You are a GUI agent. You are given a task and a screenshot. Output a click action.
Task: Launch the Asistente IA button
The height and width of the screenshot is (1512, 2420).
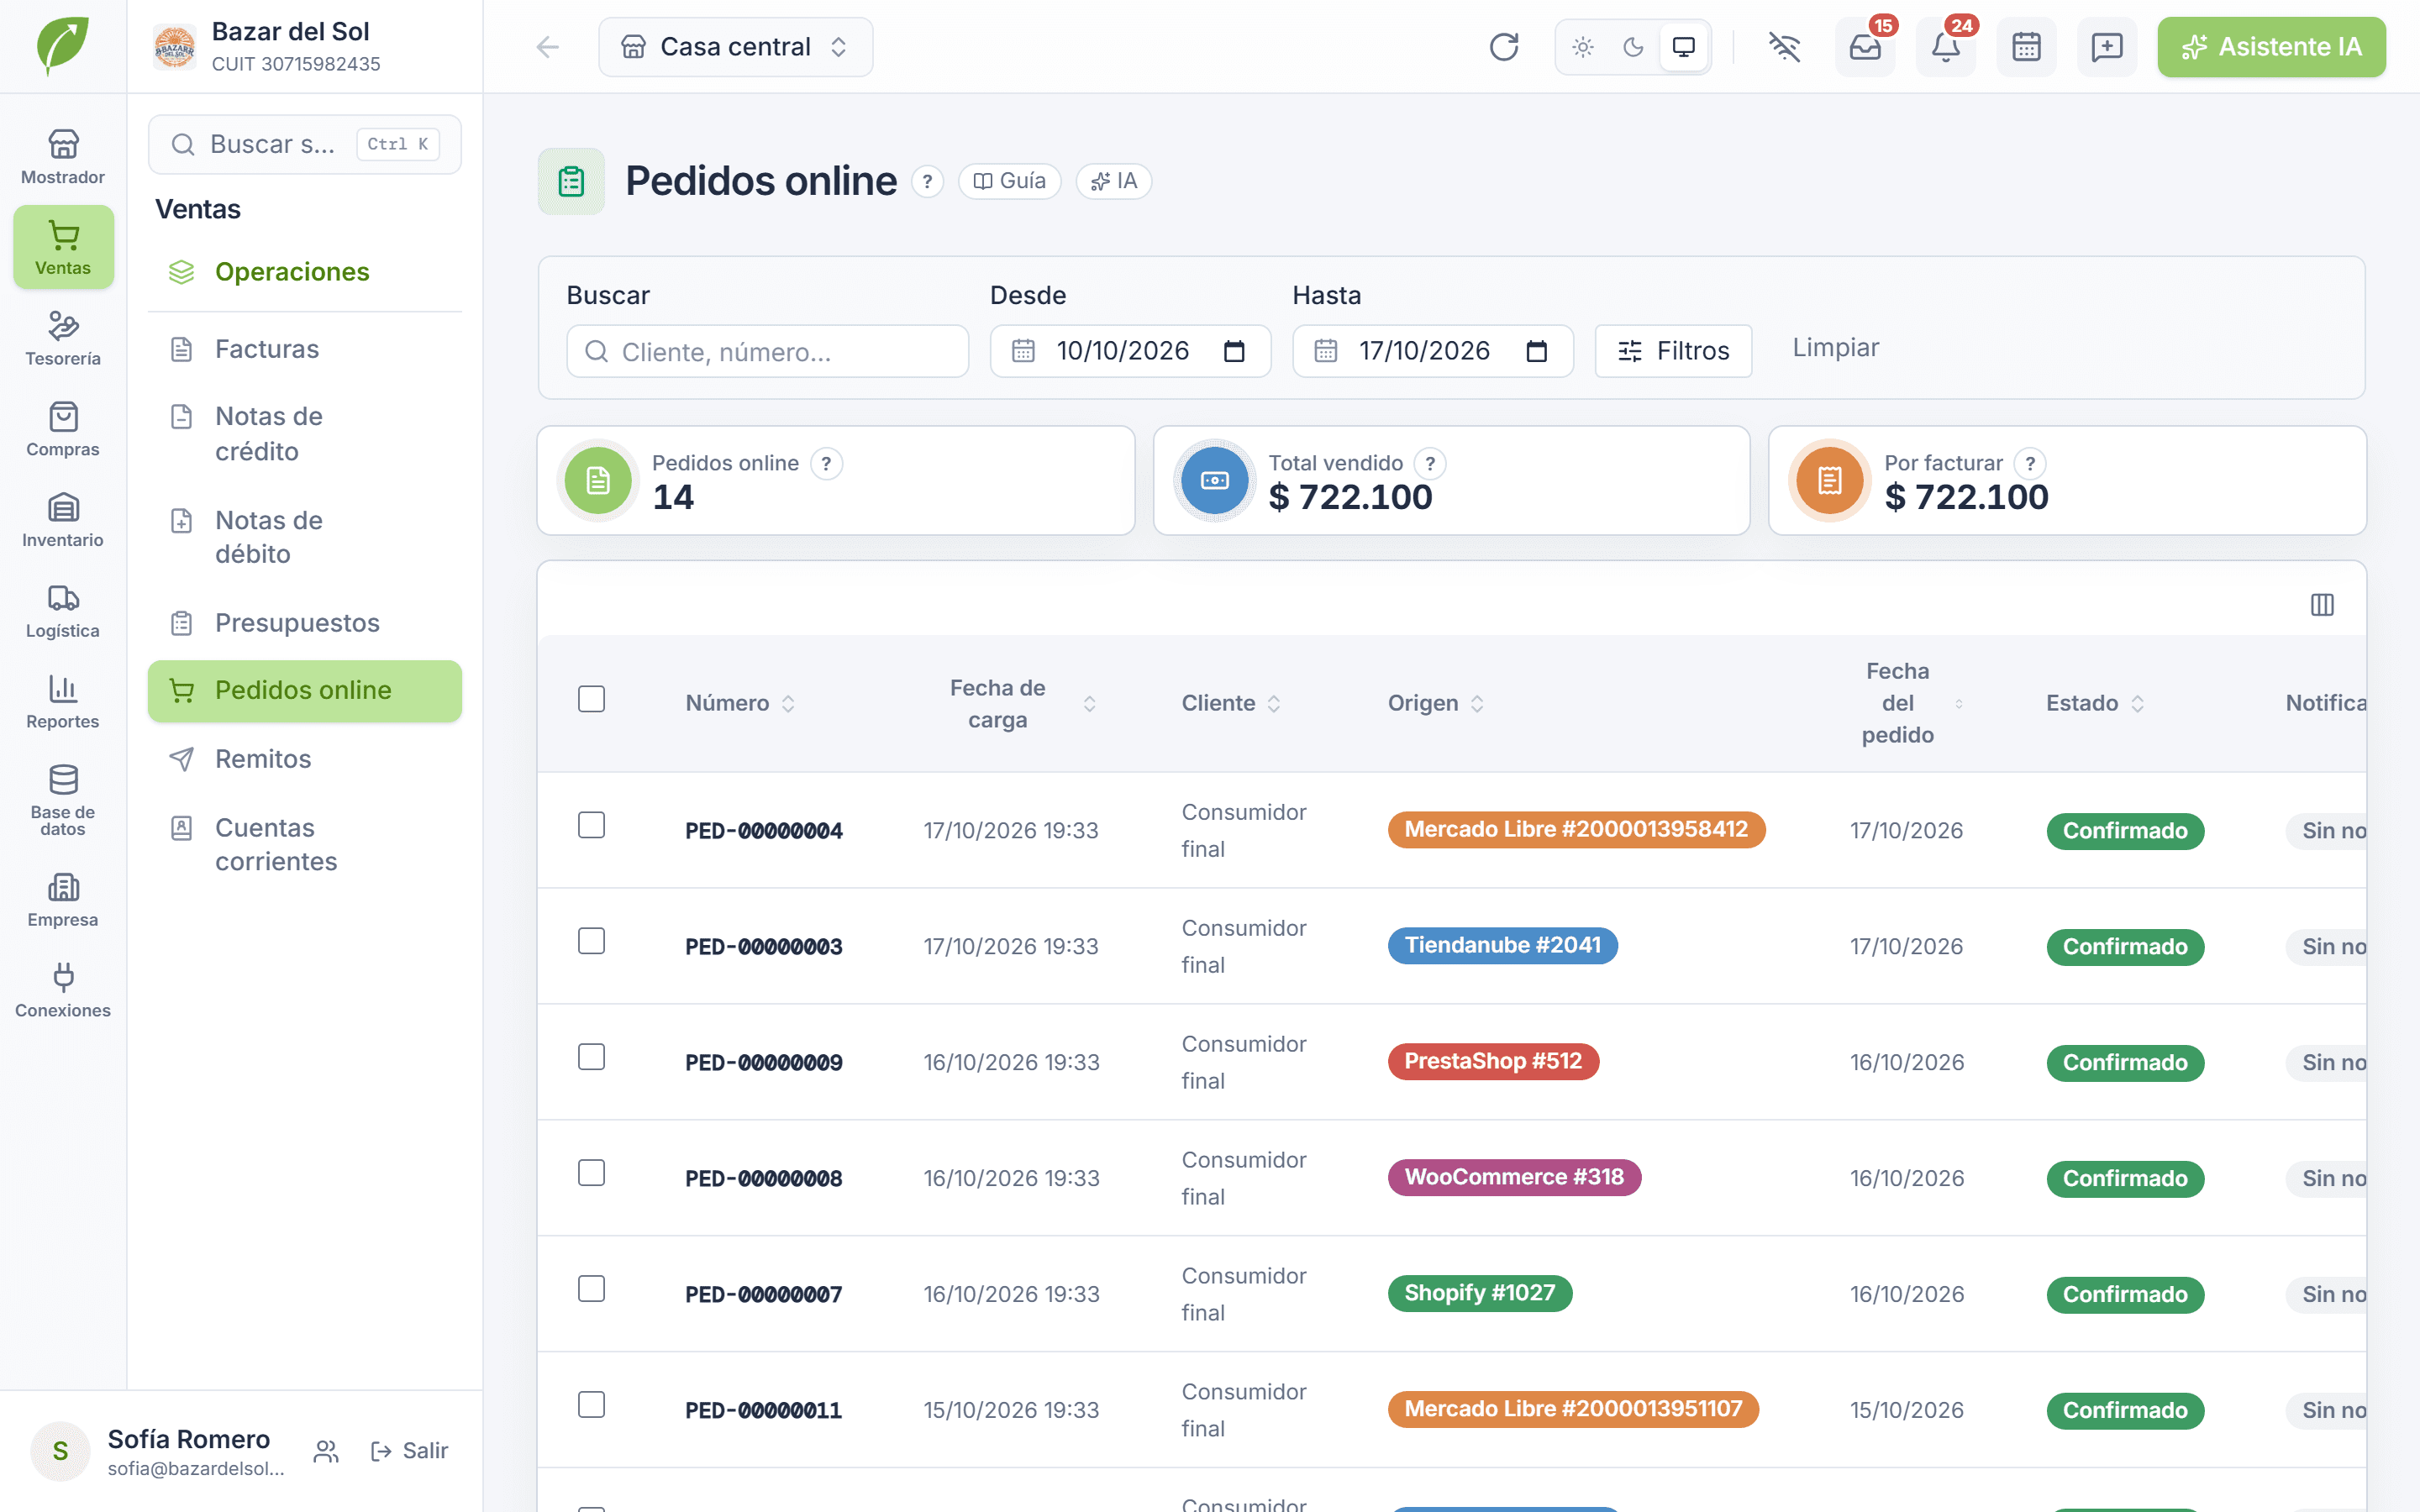coord(2271,47)
